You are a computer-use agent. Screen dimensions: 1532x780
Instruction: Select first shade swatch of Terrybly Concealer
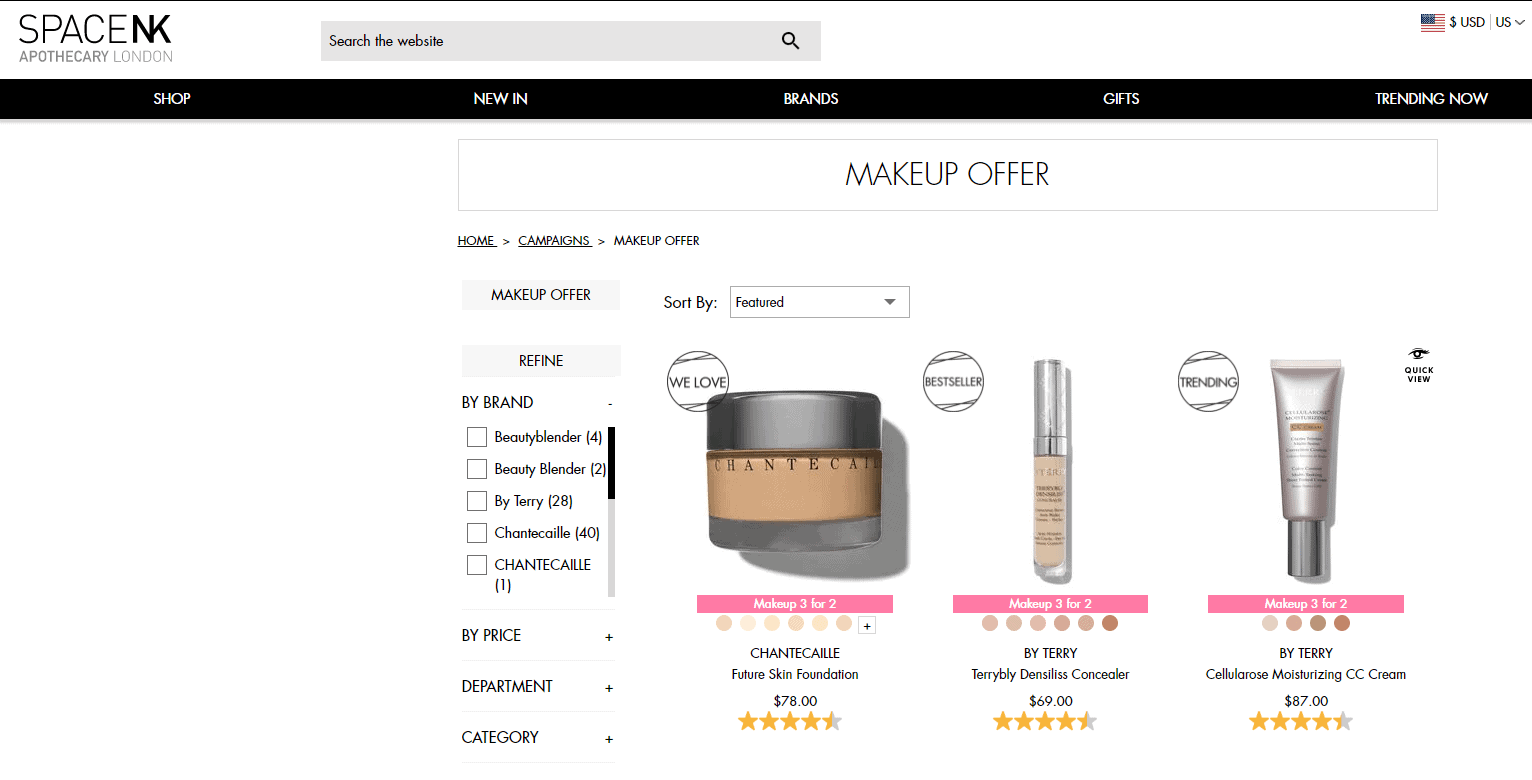[x=990, y=623]
